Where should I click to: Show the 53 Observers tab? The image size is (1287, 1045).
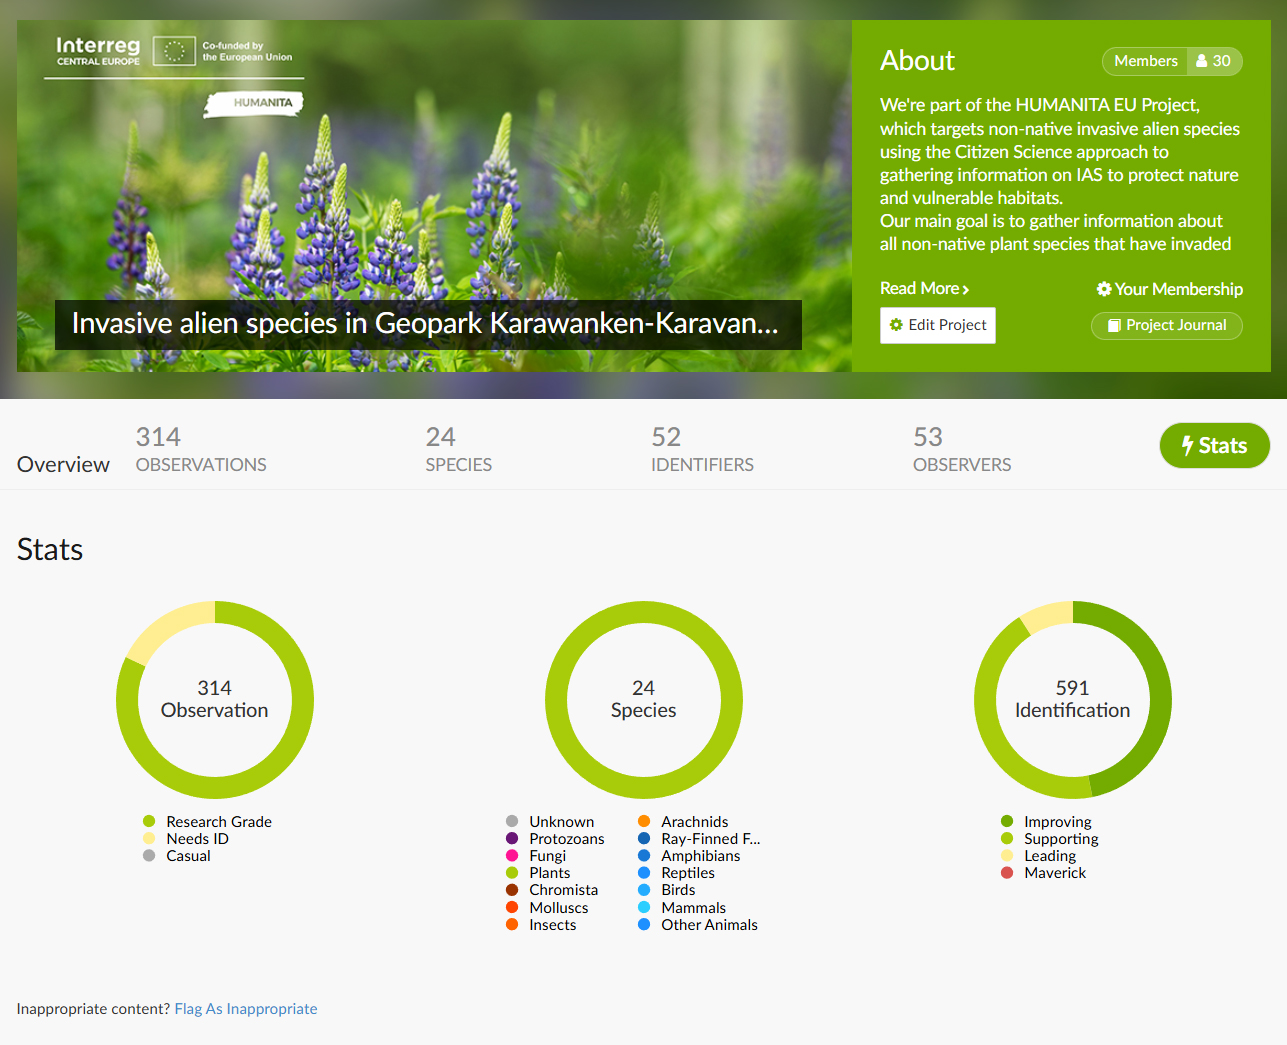tap(961, 450)
